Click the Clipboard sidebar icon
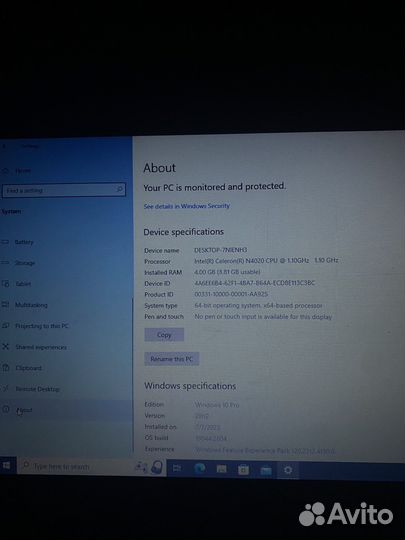405x540 pixels. point(6,367)
